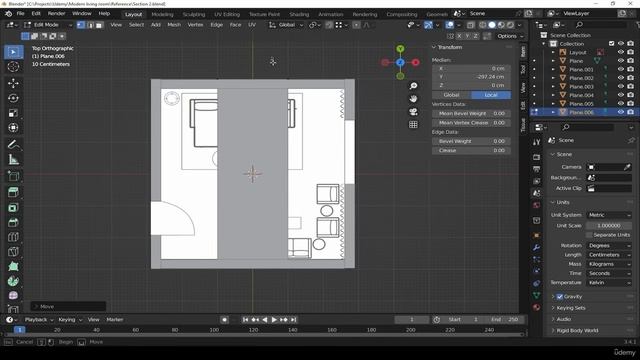Hide Plane.003 eye icon
This screenshot has width=640, height=360.
click(621, 87)
